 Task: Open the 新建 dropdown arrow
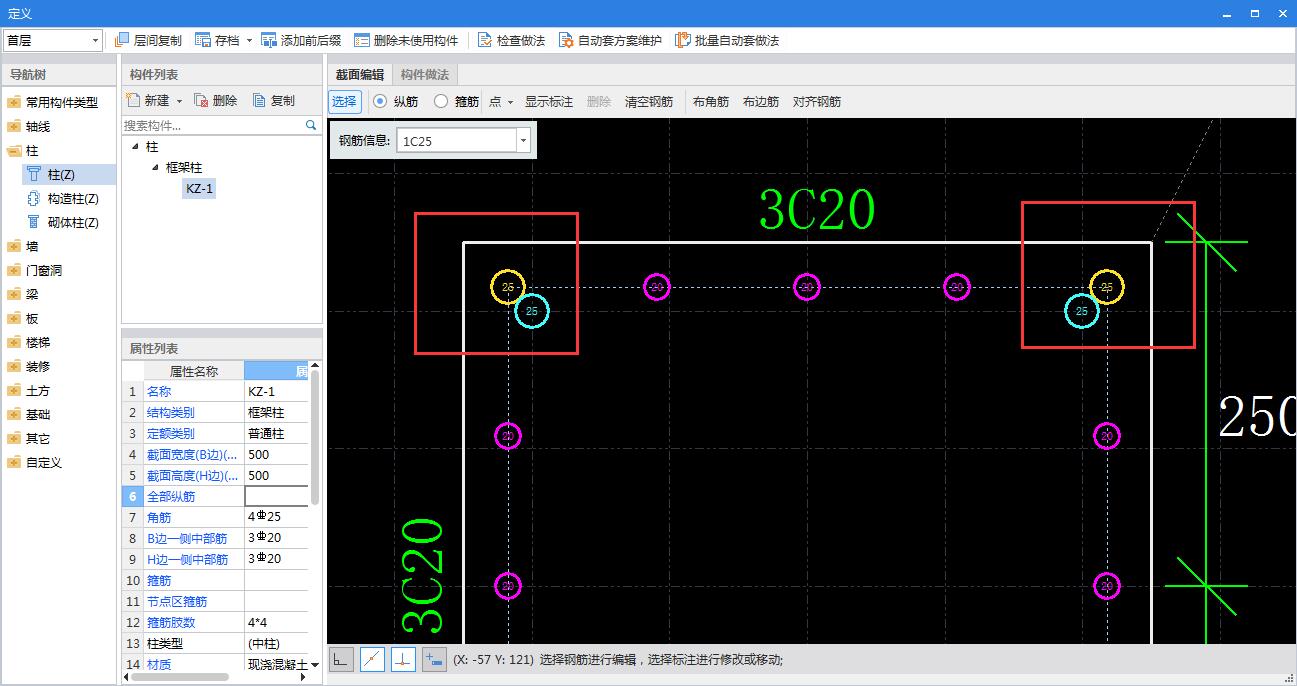[179, 101]
